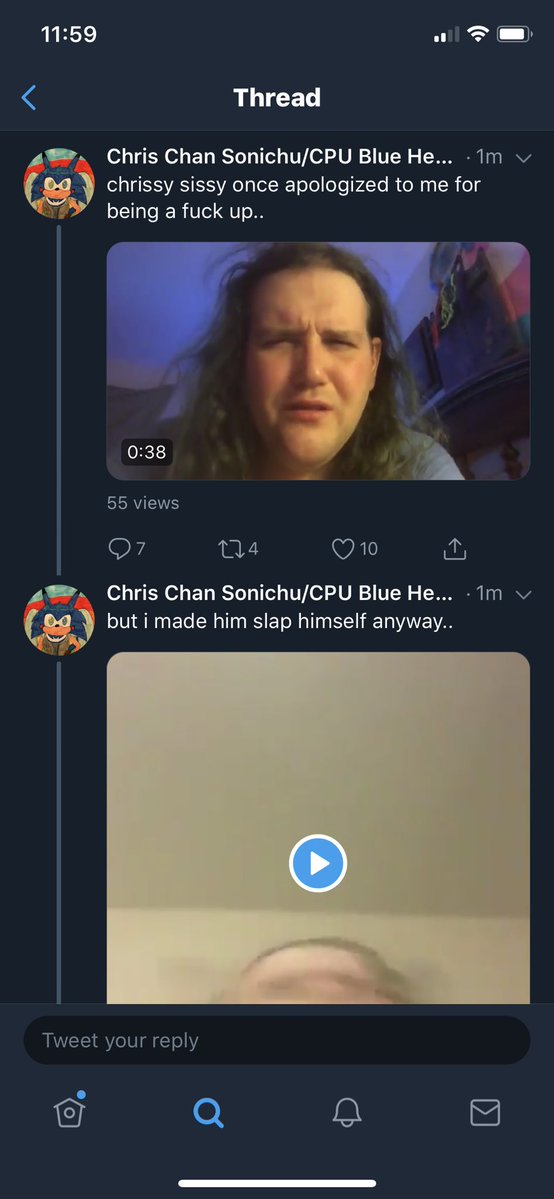Open first tweet's profile avatar
Screen dimensions: 554x1199
pyautogui.click(x=60, y=184)
